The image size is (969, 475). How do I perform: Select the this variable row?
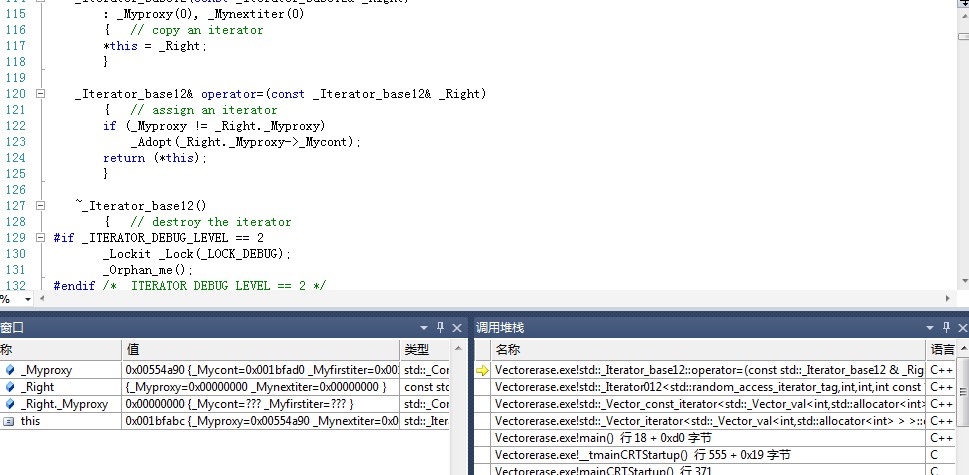click(x=225, y=421)
